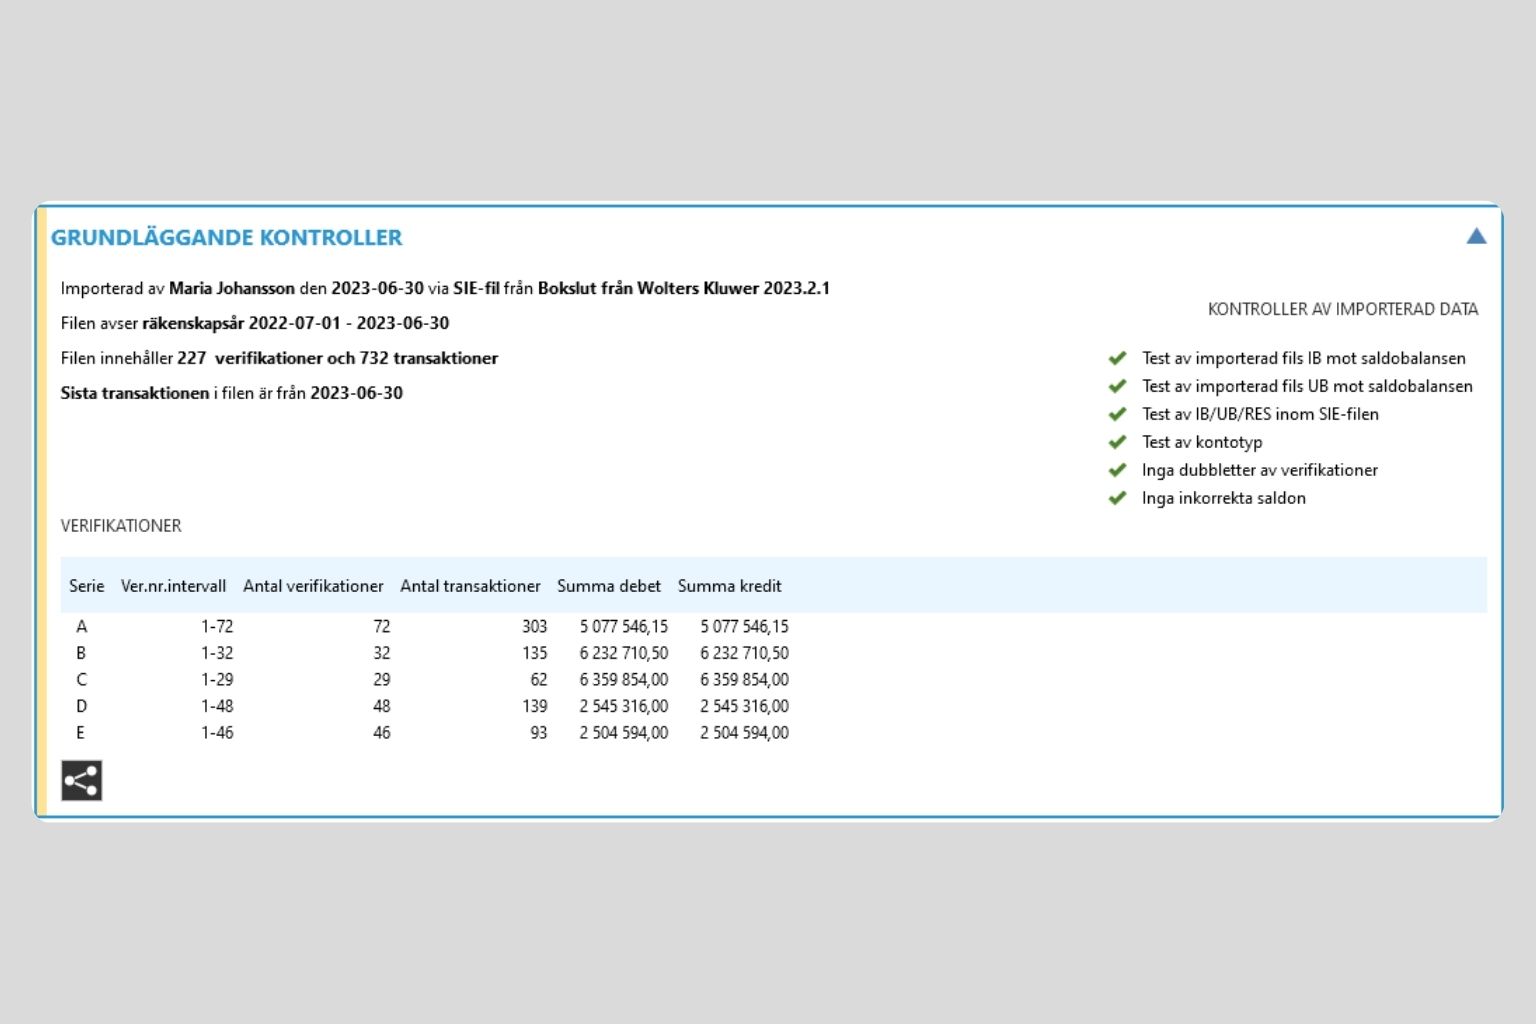Image resolution: width=1536 pixels, height=1024 pixels.
Task: Click checkmark for IB mot saldobalansen test
Action: 1117,358
